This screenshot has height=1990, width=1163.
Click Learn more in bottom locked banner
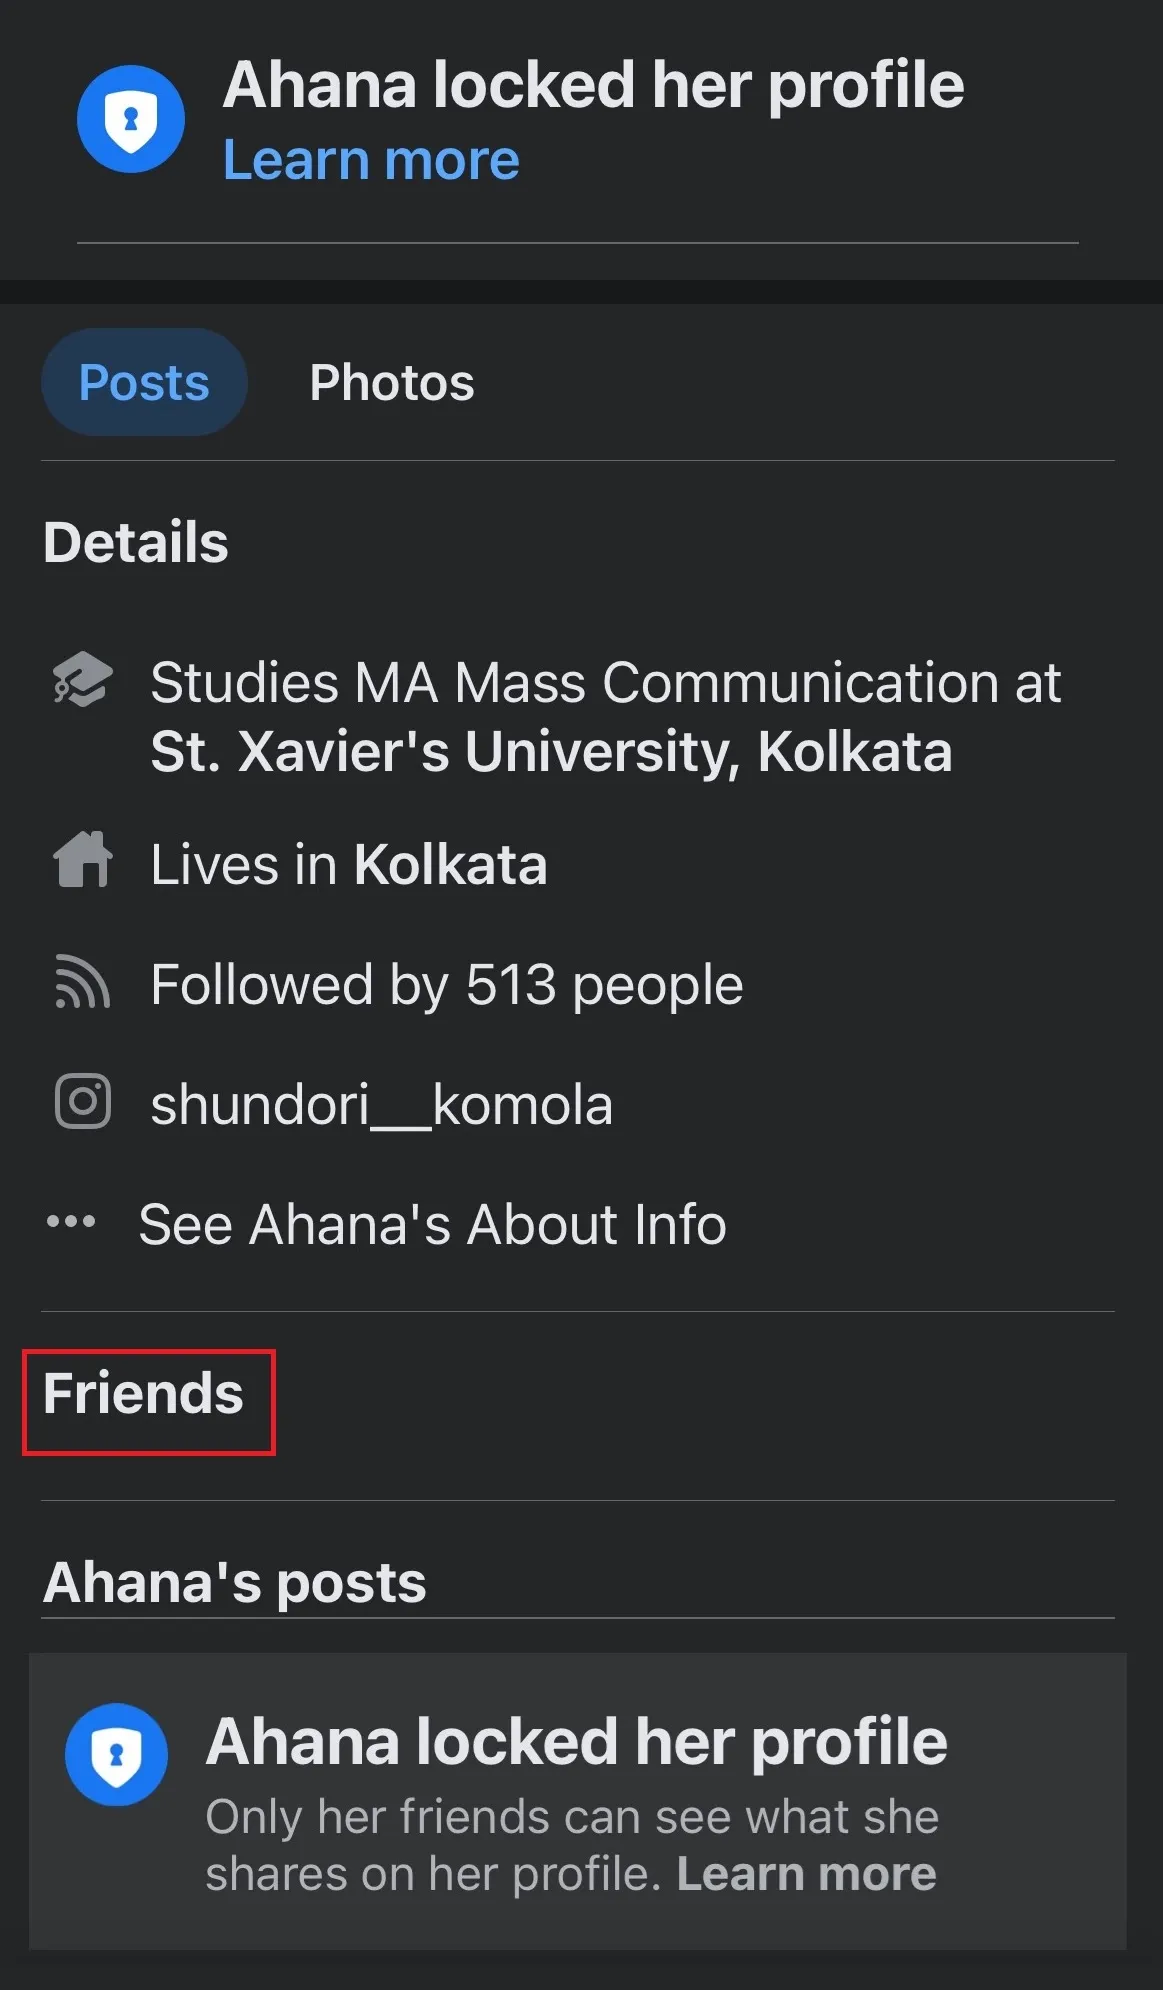tap(806, 1874)
